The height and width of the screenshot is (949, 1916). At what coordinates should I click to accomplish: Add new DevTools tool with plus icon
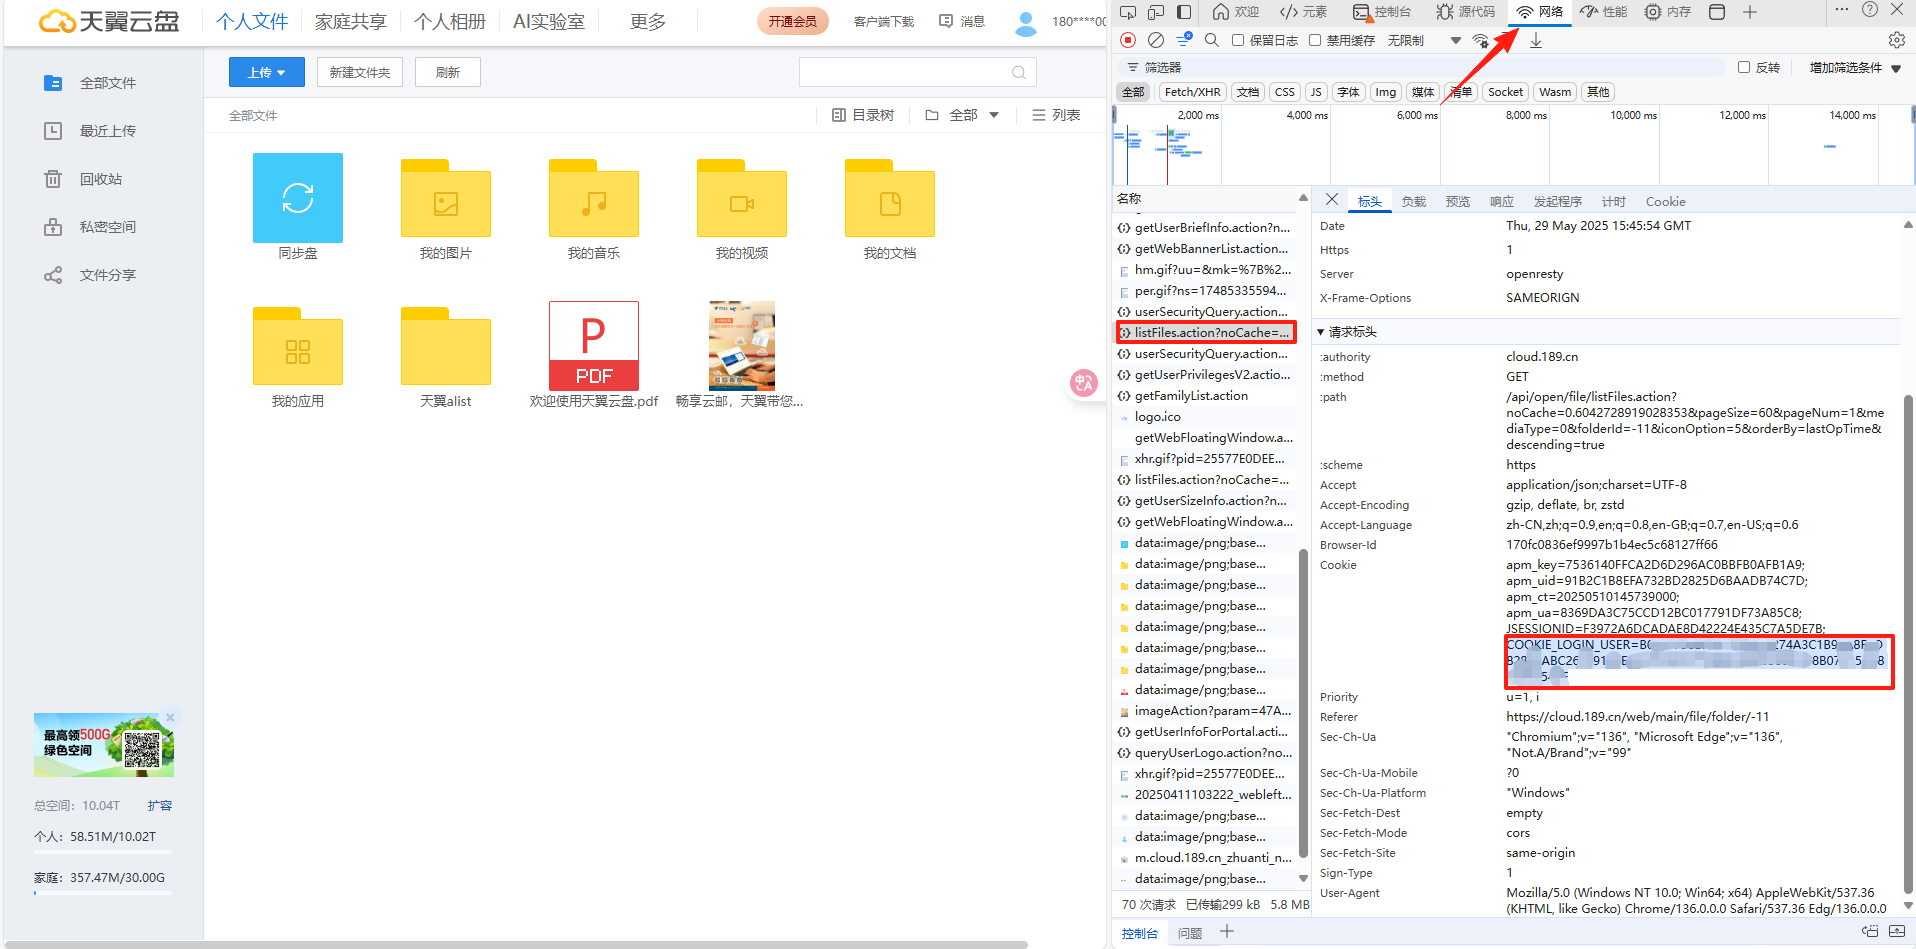click(x=1750, y=12)
